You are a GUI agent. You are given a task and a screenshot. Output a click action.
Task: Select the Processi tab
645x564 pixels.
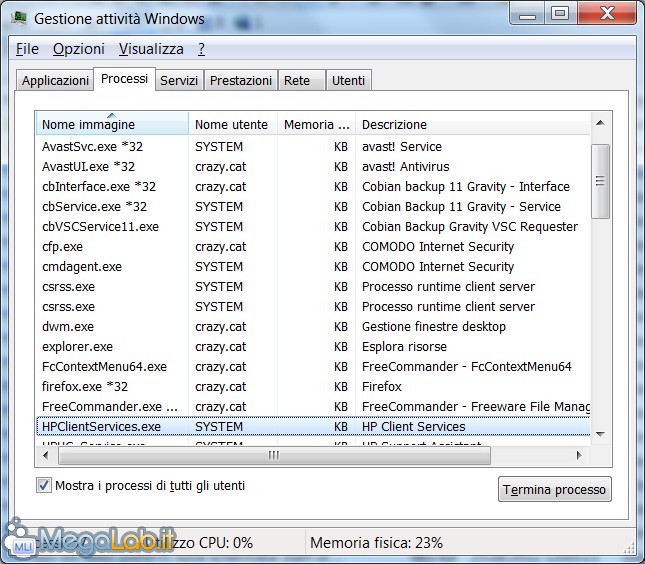[124, 79]
